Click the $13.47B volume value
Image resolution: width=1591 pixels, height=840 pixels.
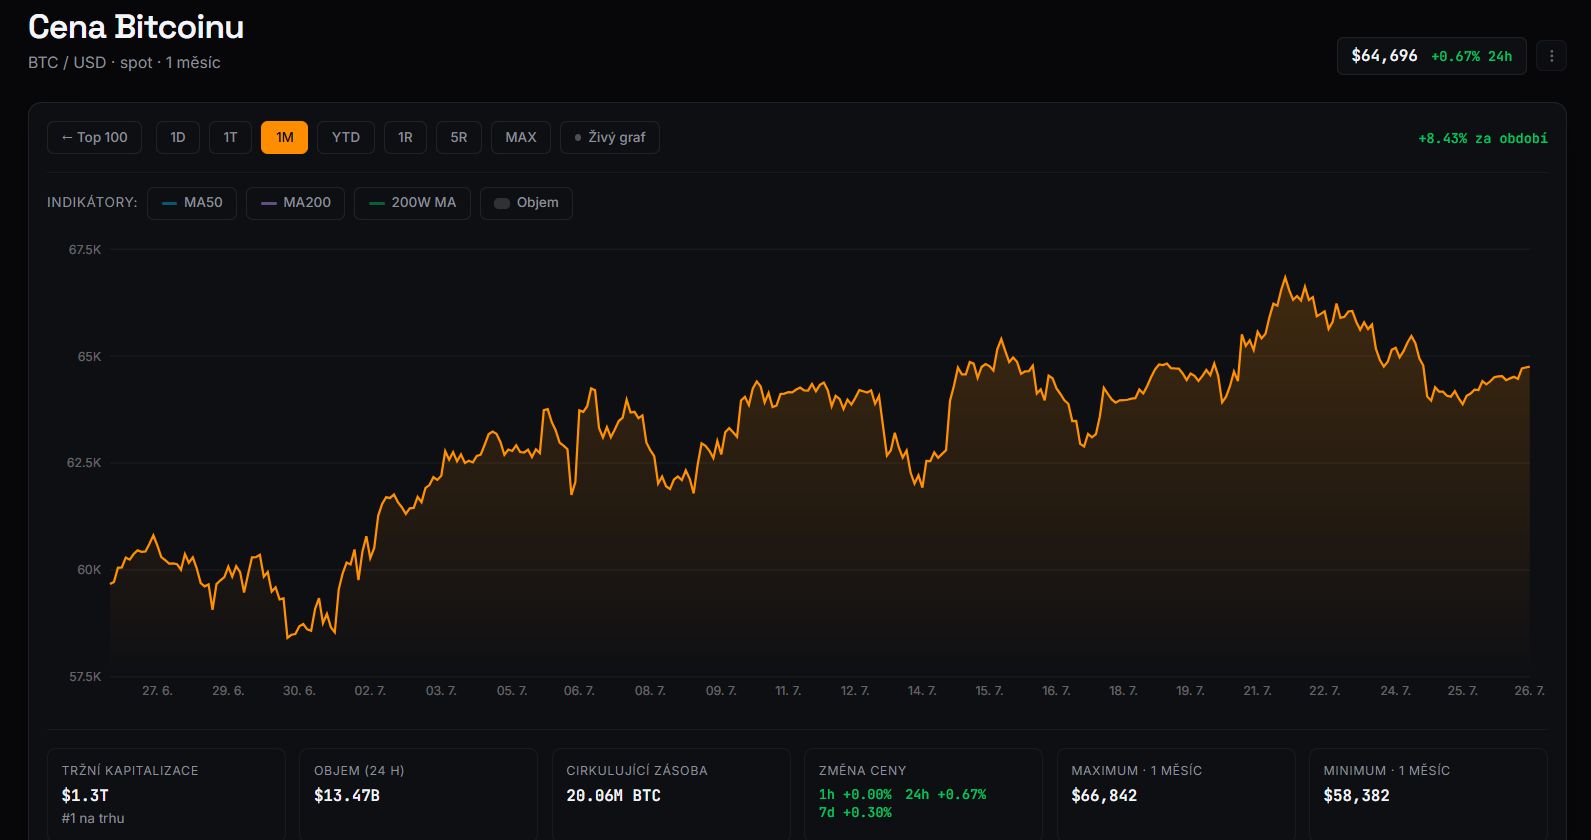[347, 796]
